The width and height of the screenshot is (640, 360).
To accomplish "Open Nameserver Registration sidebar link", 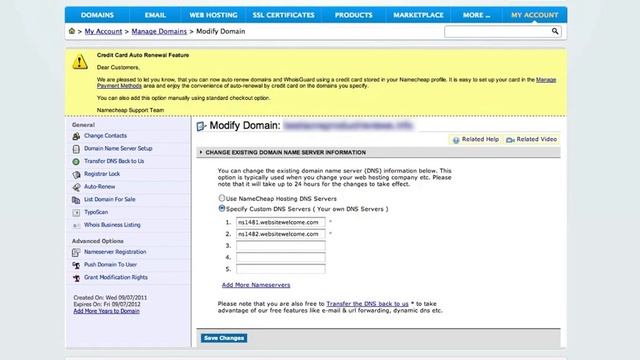I will pyautogui.click(x=115, y=252).
